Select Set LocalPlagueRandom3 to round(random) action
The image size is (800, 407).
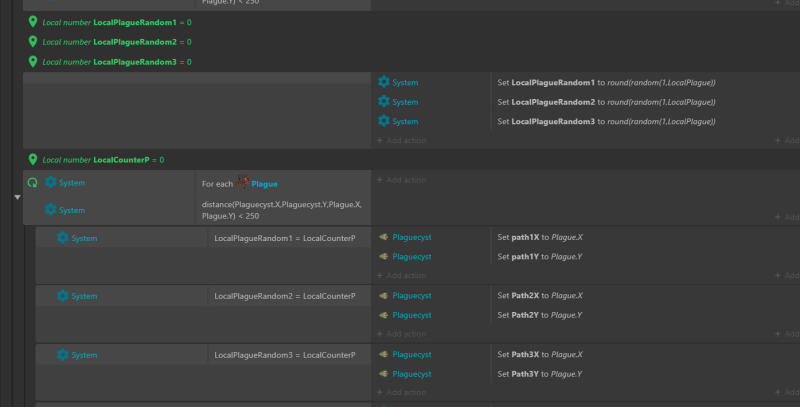(606, 121)
